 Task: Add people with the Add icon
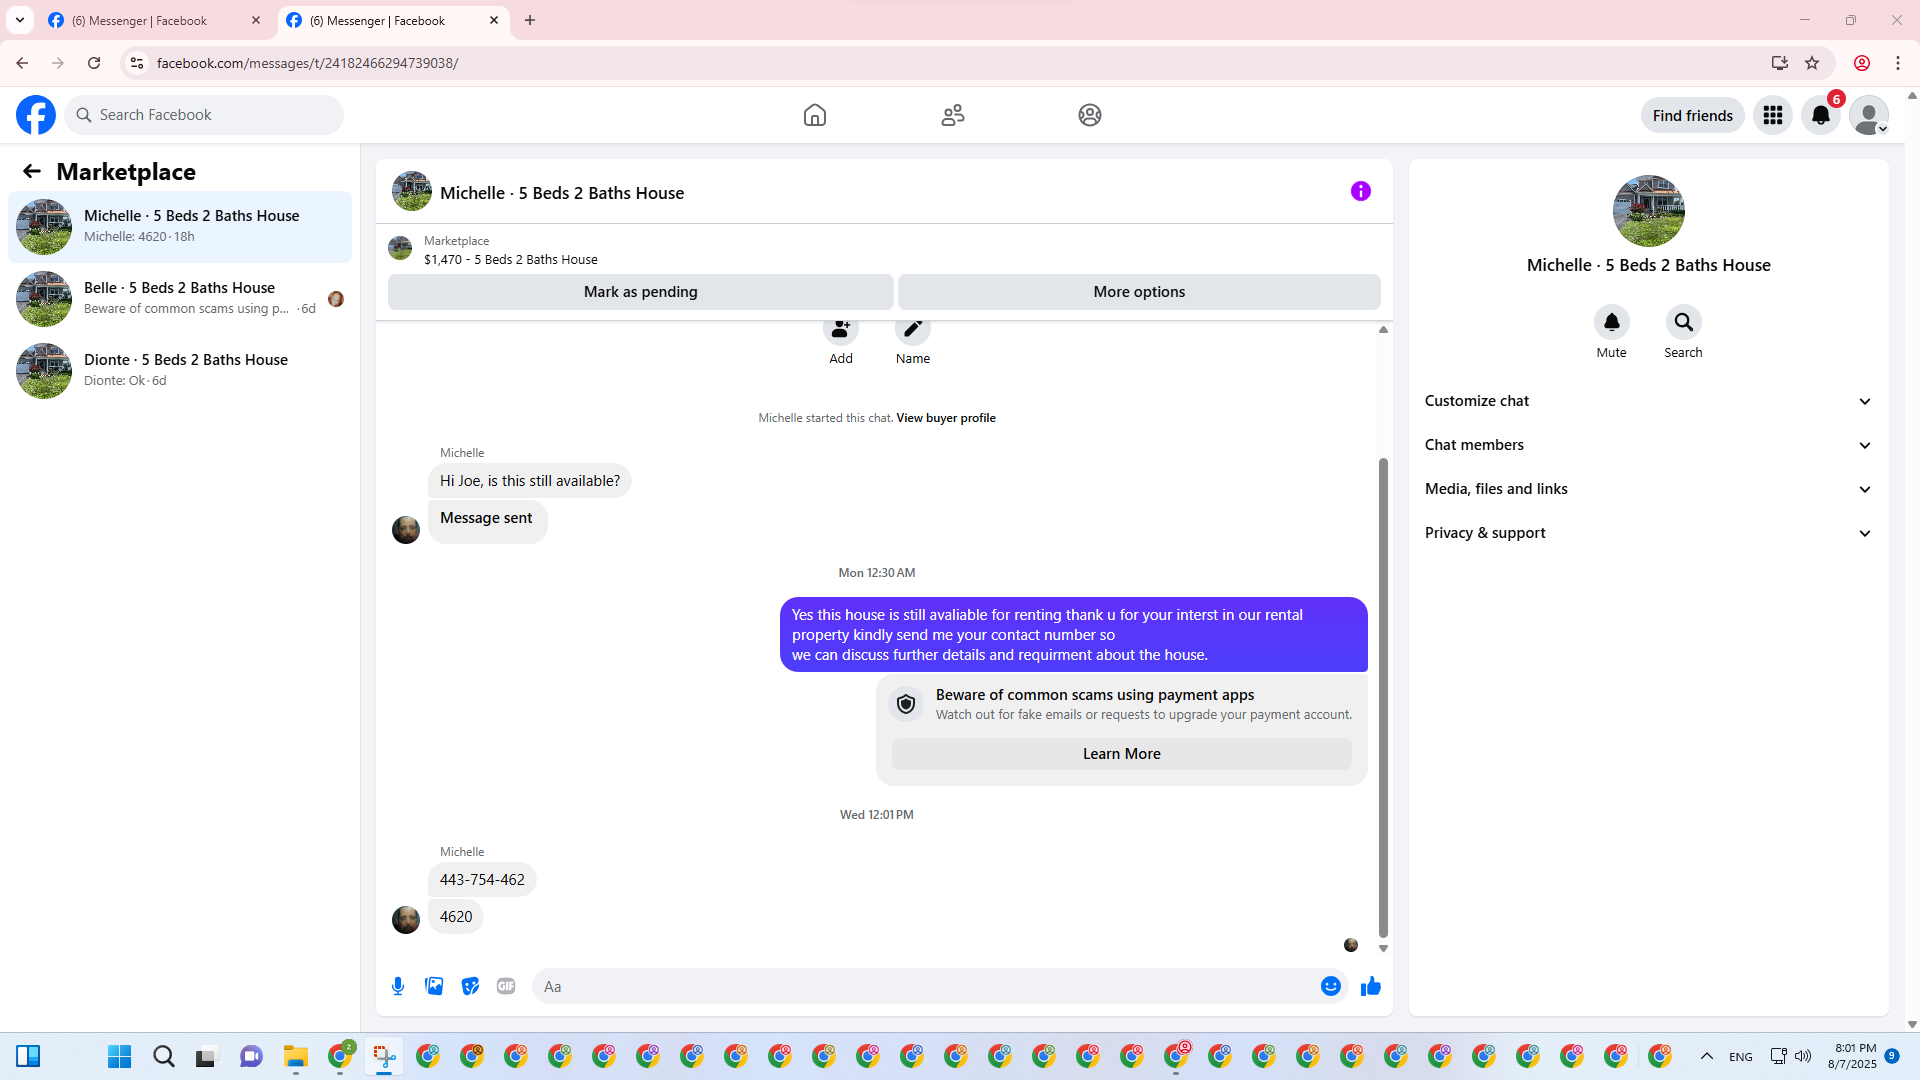[841, 329]
